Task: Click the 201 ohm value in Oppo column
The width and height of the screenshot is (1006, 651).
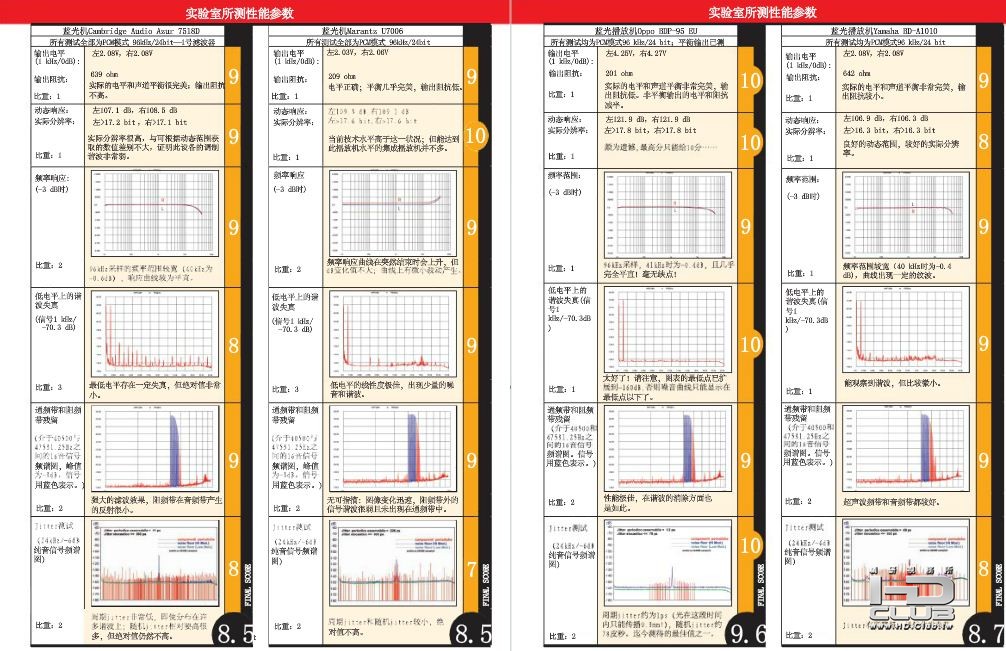Action: pyautogui.click(x=619, y=73)
